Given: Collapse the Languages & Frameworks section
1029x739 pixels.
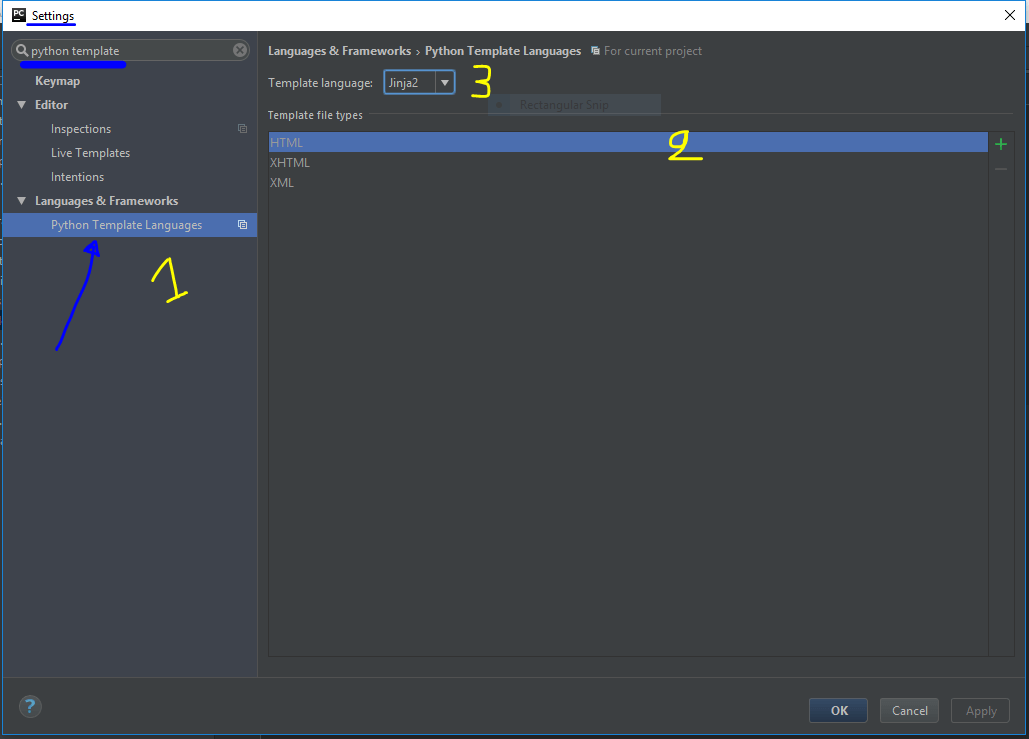Looking at the screenshot, I should (22, 201).
